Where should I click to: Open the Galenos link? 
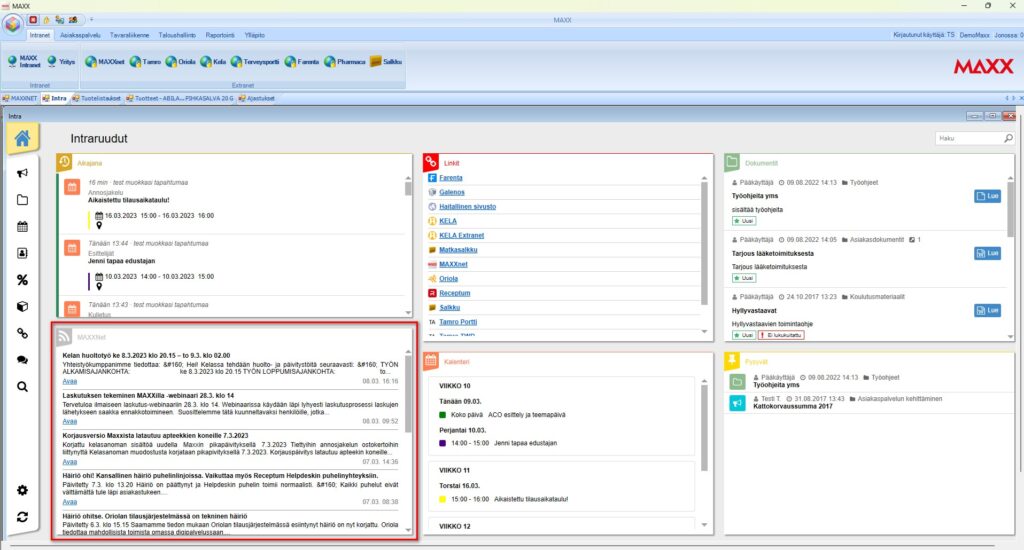(452, 192)
